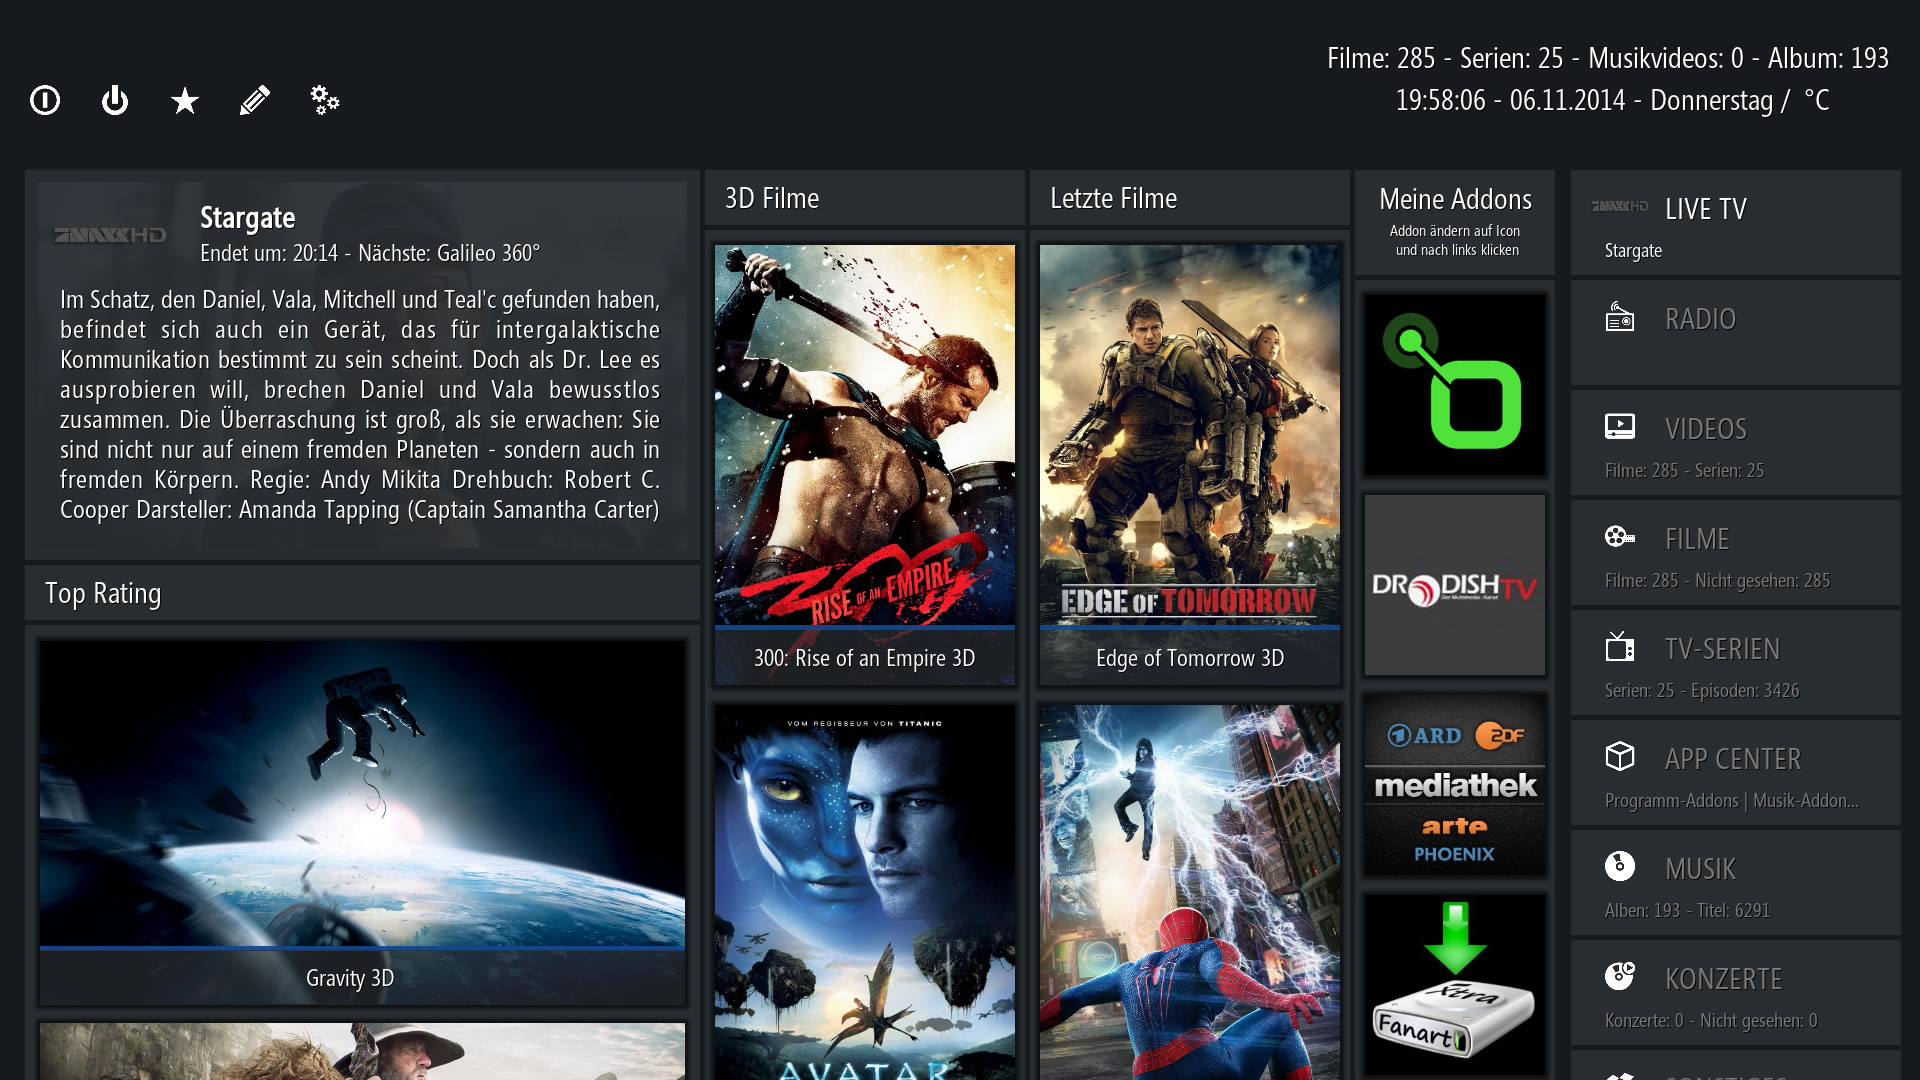
Task: Open the Spider-Man movie poster
Action: [1190, 892]
